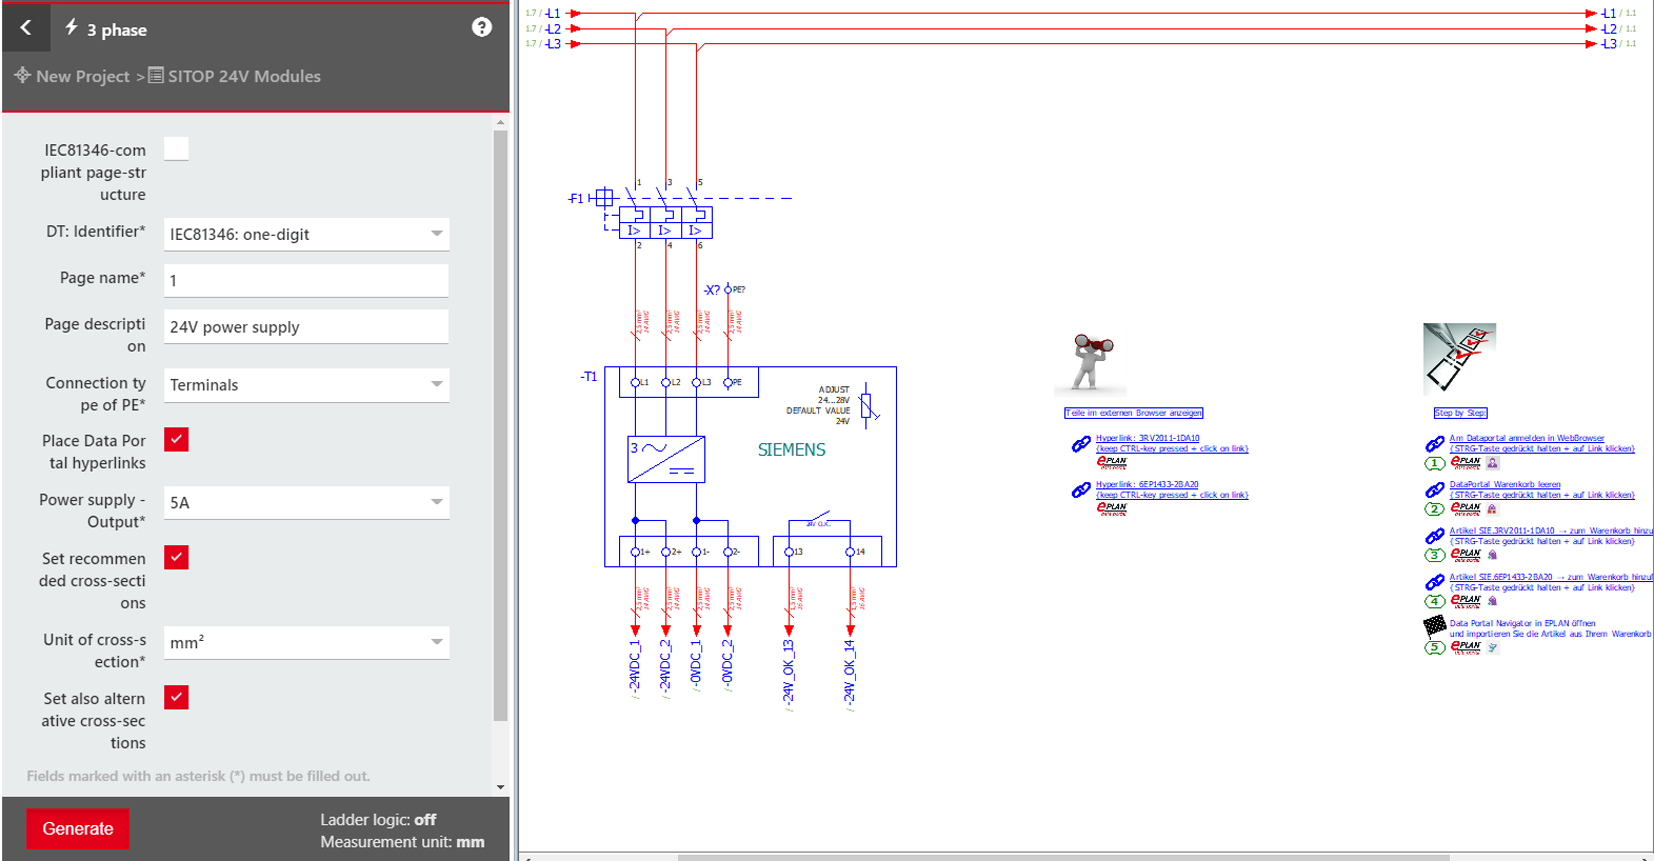Uncheck Set recommended cross-sections
This screenshot has height=861, width=1654.
[x=176, y=558]
